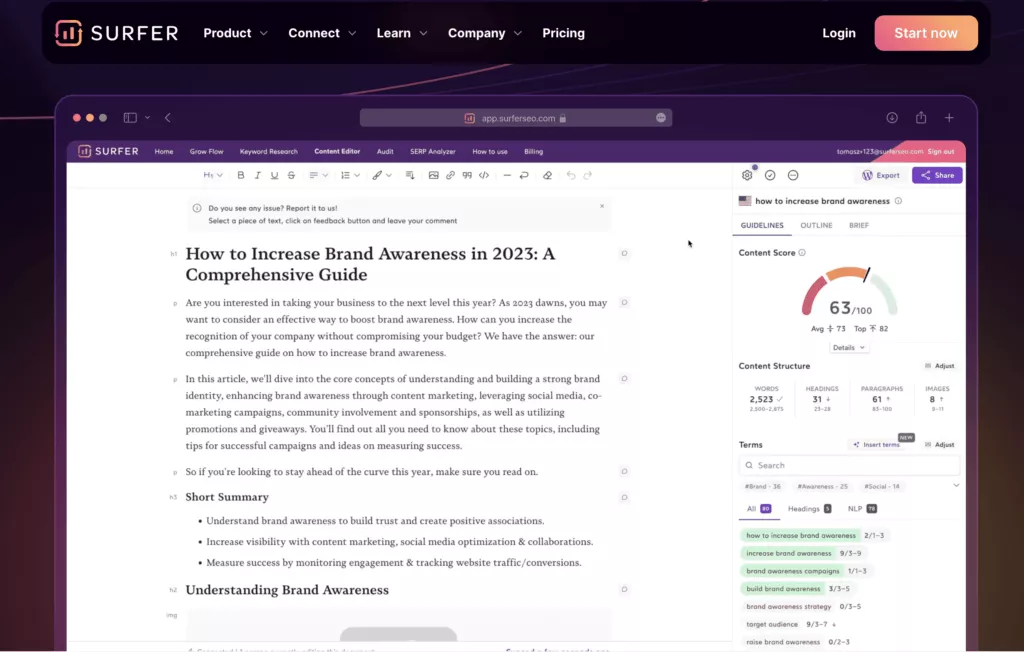Click the insert link icon
This screenshot has height=652, width=1024.
click(450, 175)
